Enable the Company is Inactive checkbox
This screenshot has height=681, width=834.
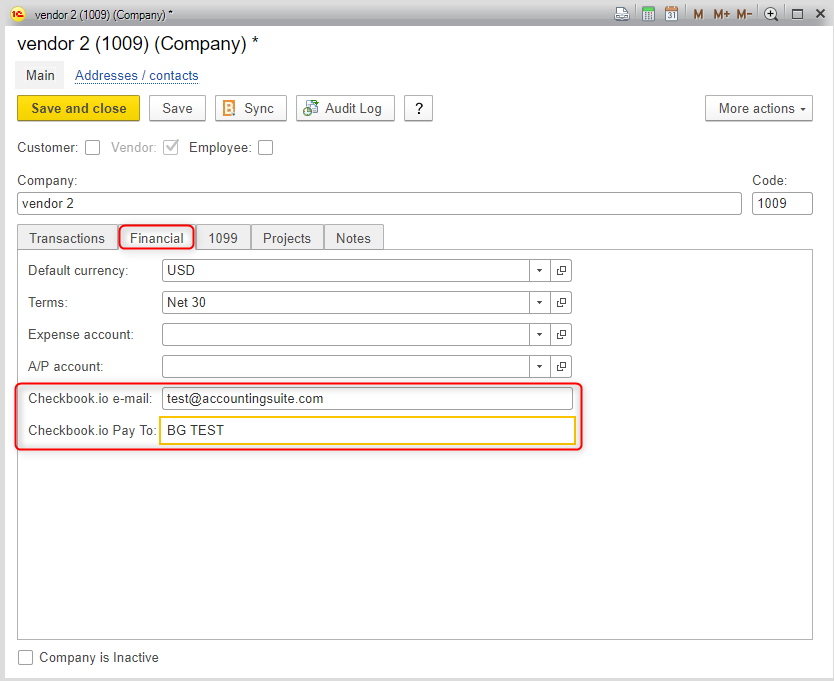click(25, 657)
